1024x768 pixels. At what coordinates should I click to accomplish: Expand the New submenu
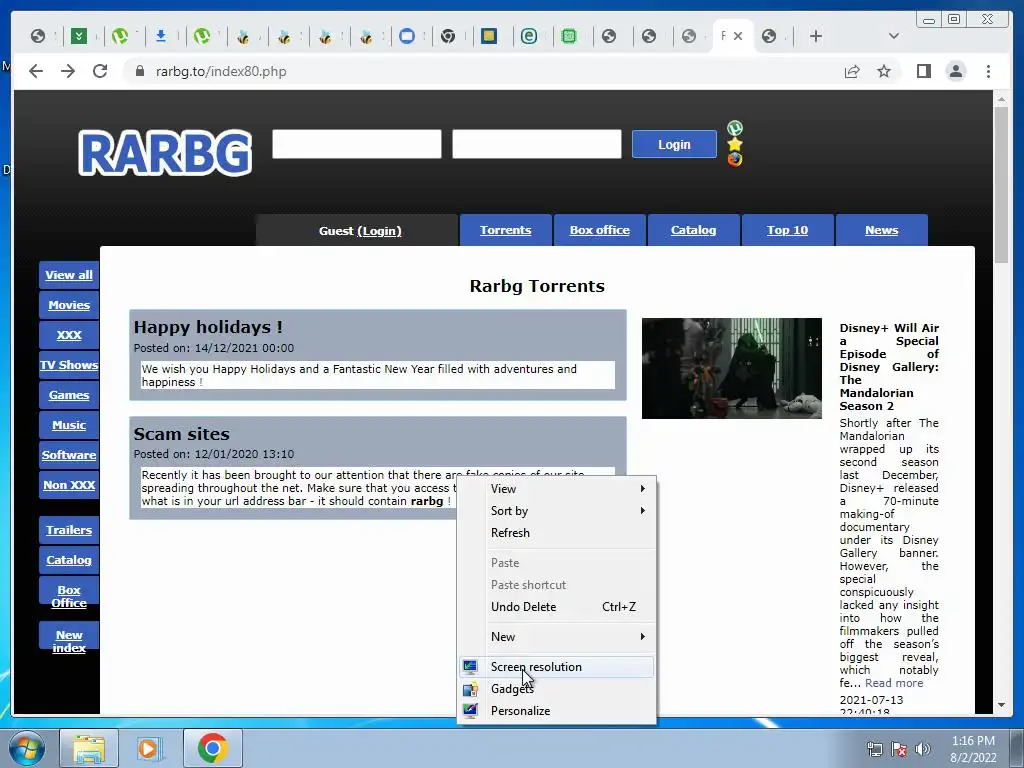[556, 637]
